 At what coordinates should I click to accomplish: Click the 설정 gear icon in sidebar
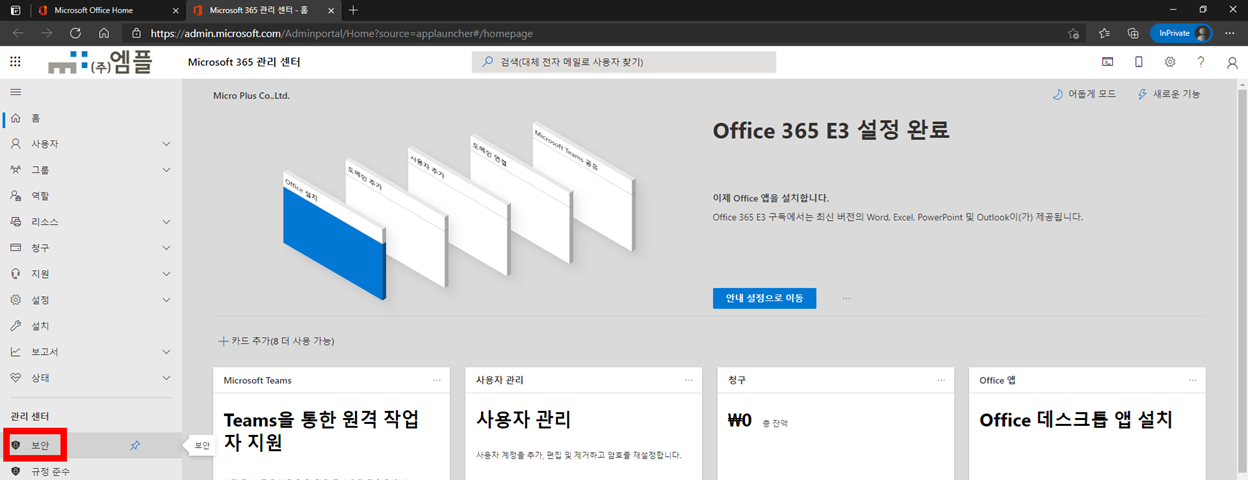pyautogui.click(x=15, y=300)
